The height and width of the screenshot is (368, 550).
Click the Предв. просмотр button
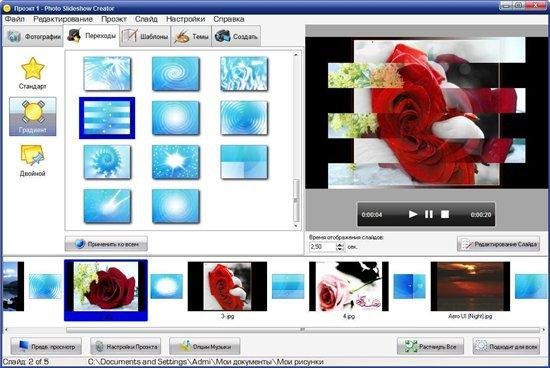pos(46,347)
